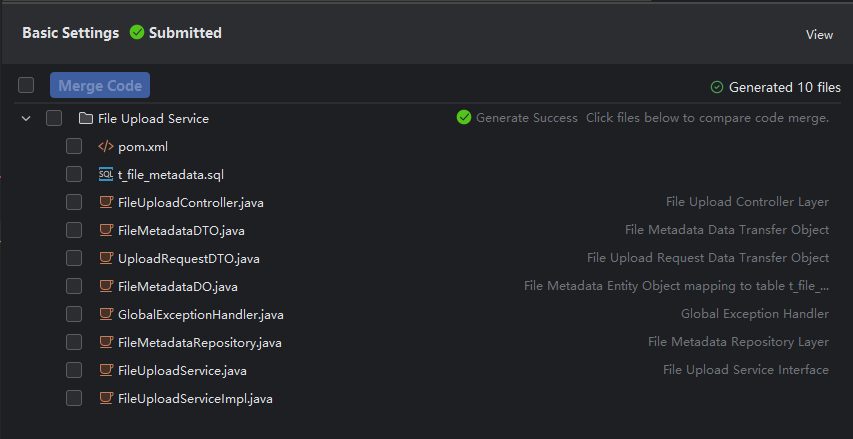Click the SQL icon for t_file_metadata.sql

106,174
